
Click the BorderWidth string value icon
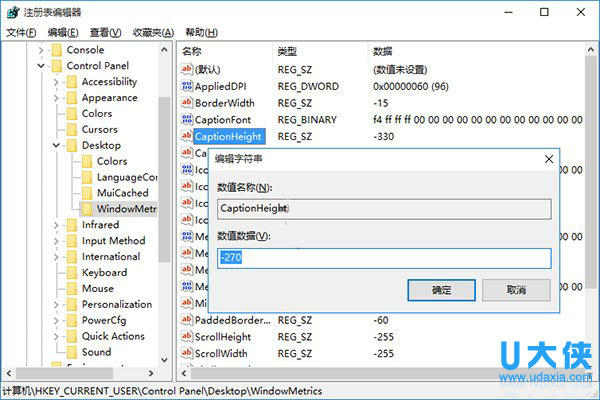point(187,103)
